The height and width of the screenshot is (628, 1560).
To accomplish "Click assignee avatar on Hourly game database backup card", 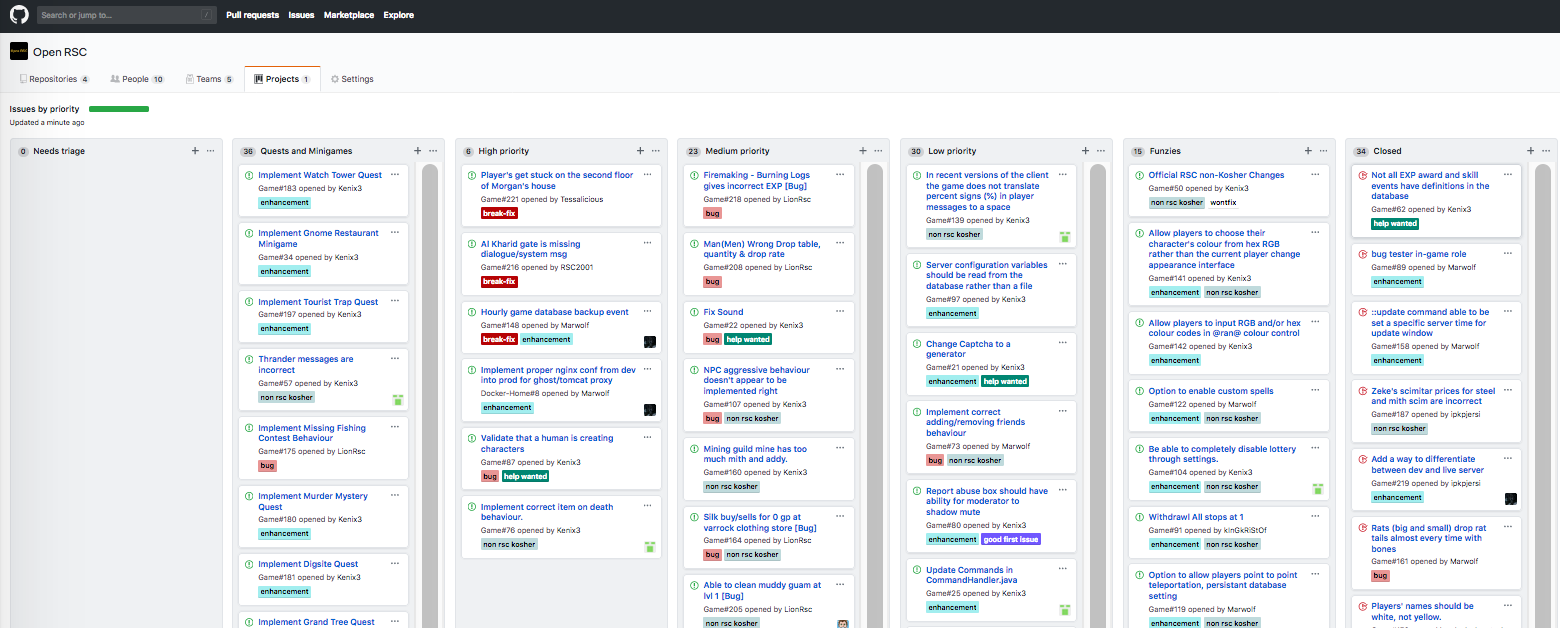I will 649,341.
